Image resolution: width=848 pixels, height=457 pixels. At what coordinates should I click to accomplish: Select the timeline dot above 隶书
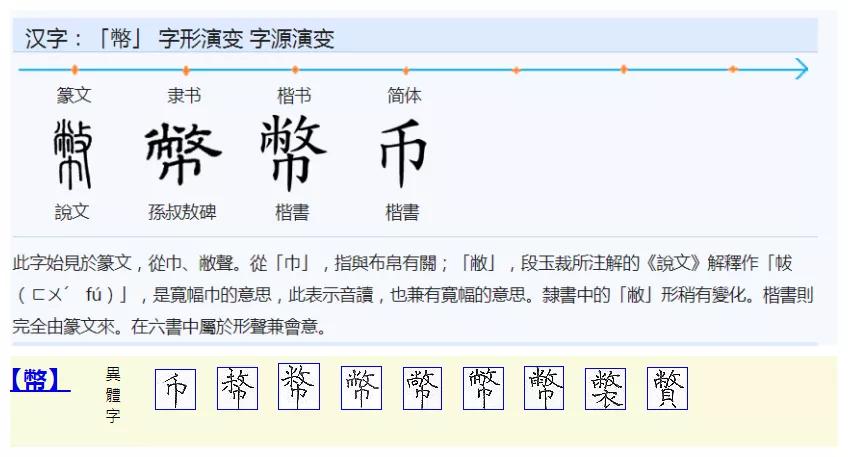(186, 70)
